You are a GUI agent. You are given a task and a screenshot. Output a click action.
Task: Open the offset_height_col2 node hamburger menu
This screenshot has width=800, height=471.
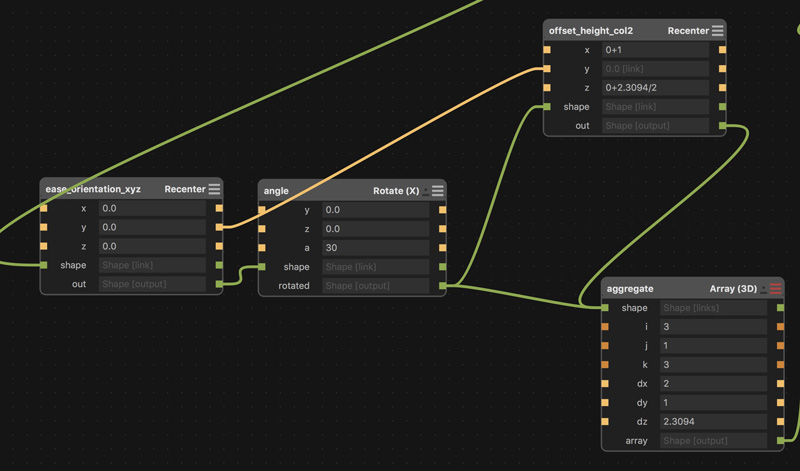tap(717, 31)
